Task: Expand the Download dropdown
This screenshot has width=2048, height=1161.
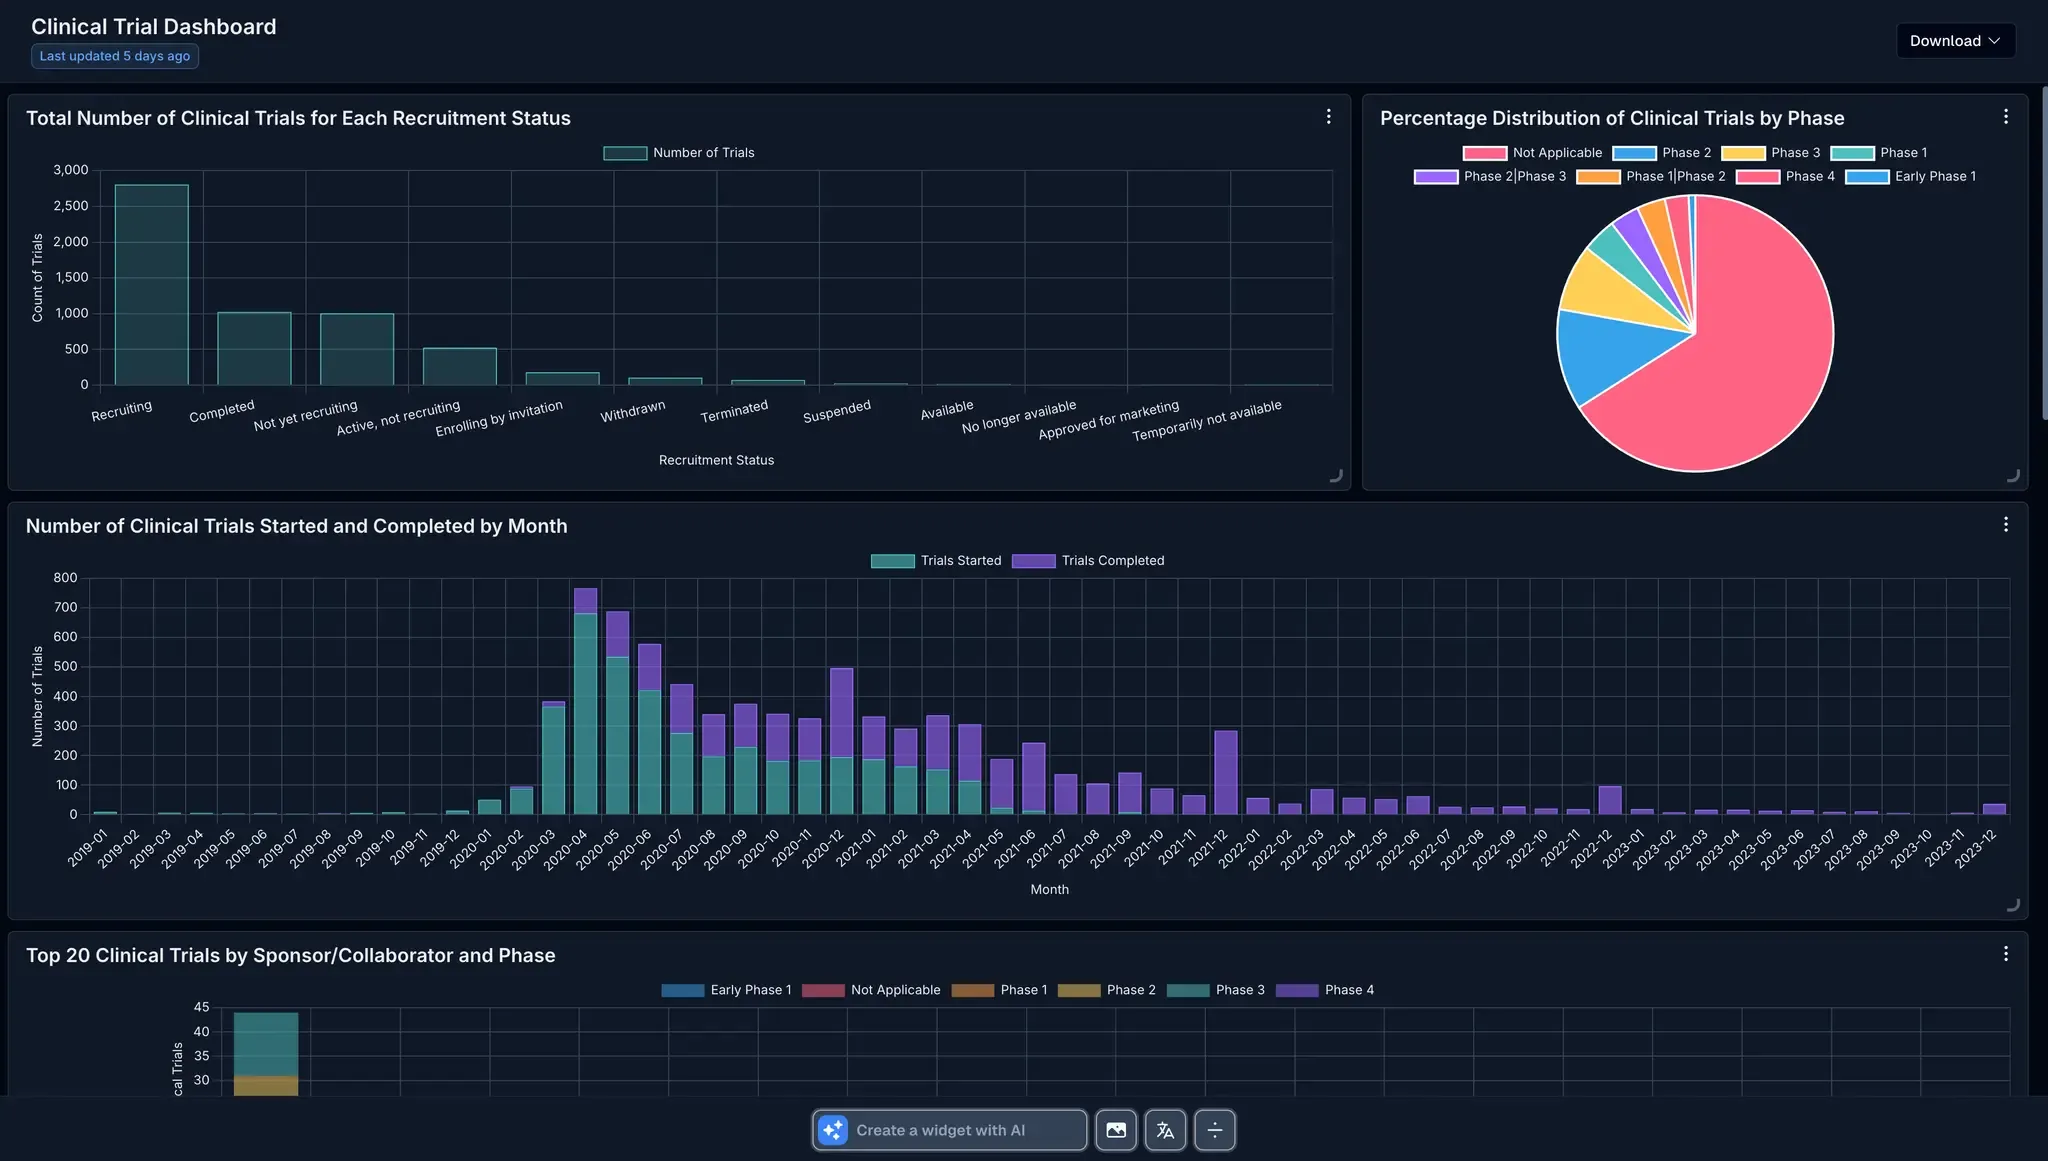Action: tap(1955, 41)
